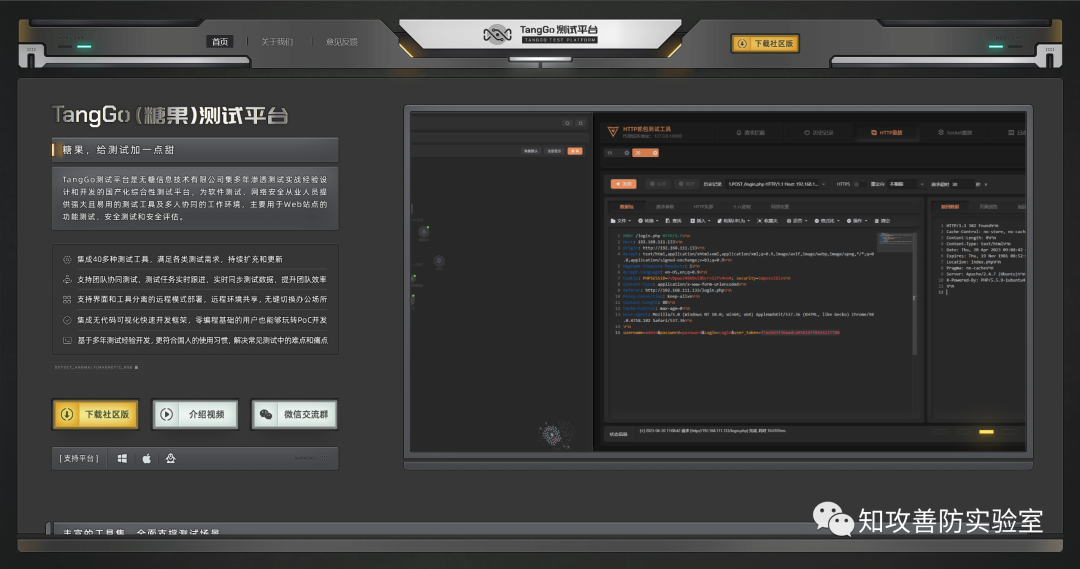Screen dimensions: 1080x569
Task: Click the Linux penguin platform icon
Action: tap(171, 459)
